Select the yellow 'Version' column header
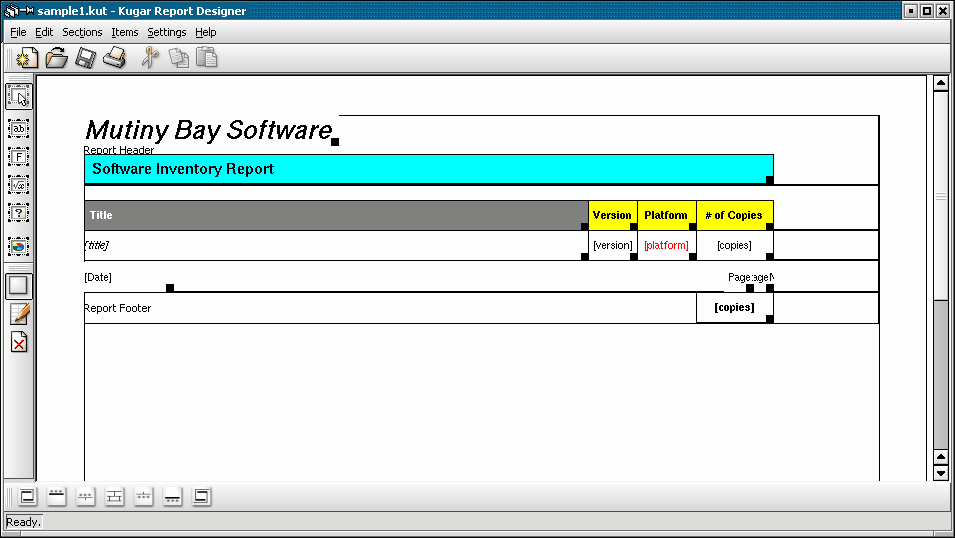 click(613, 215)
